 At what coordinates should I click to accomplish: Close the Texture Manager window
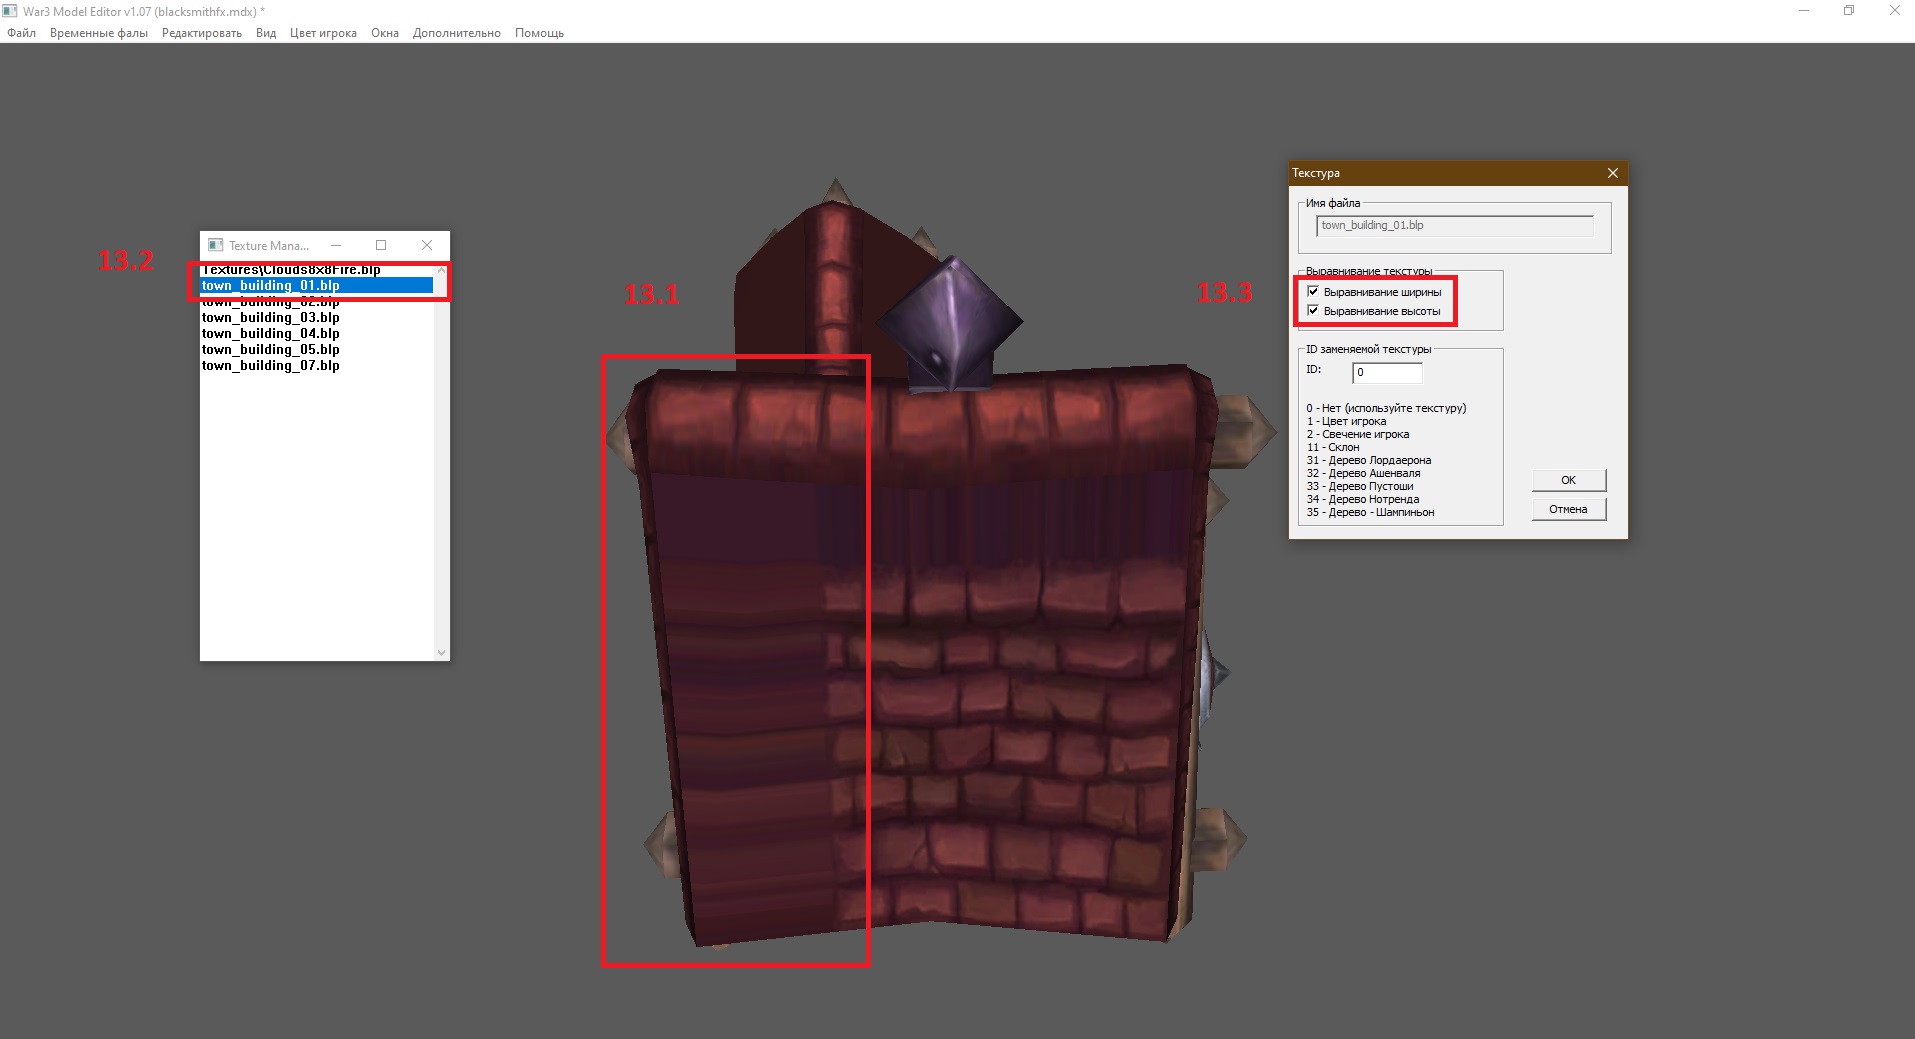[x=427, y=245]
